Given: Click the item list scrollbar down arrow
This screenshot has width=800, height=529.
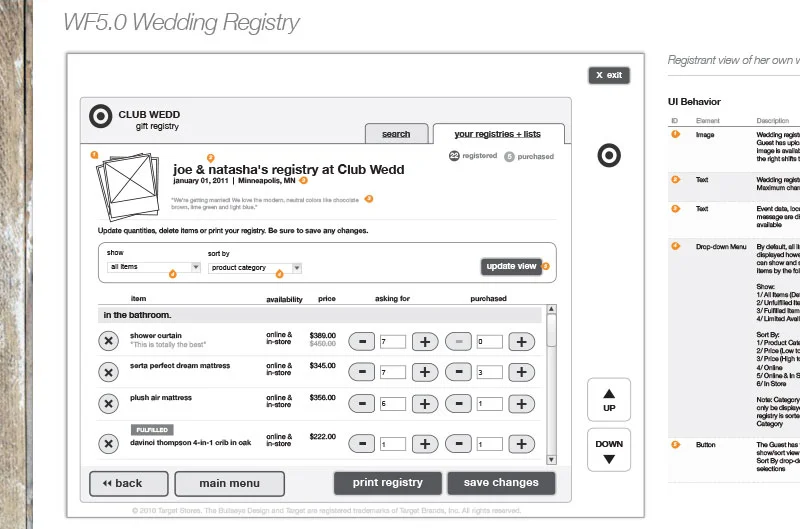Looking at the screenshot, I should (x=551, y=460).
